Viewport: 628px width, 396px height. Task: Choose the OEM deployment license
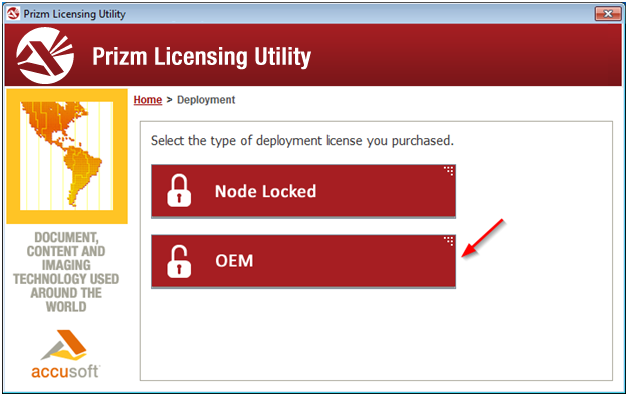(303, 261)
